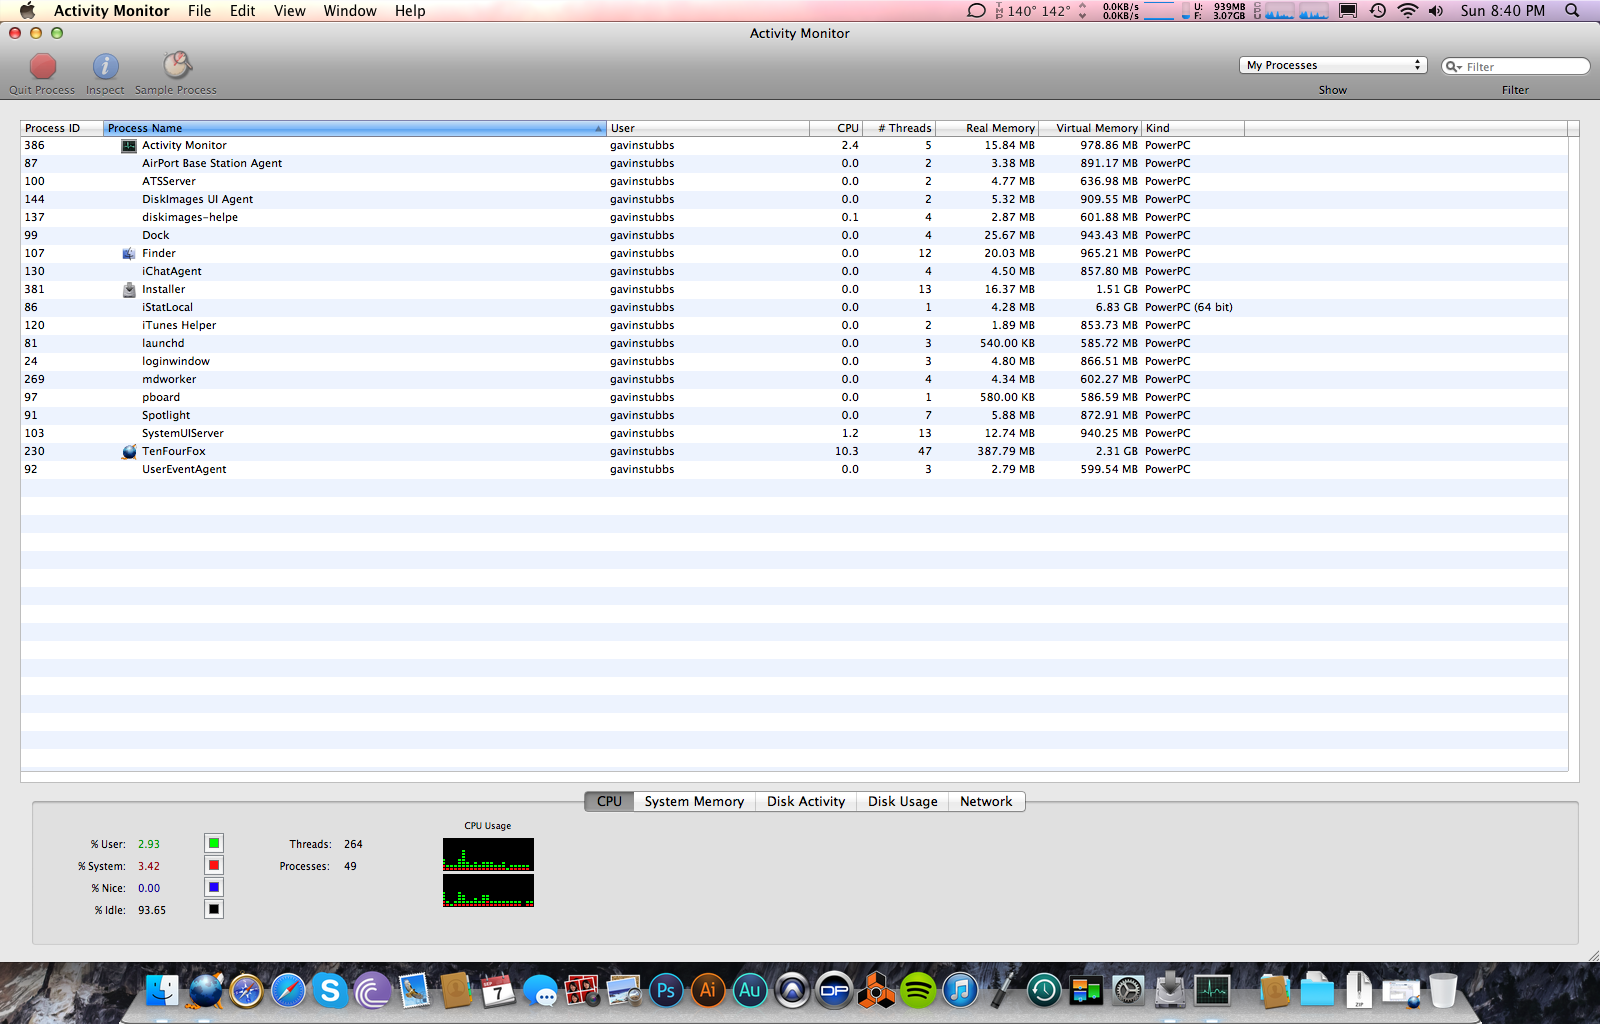Select the mdworker process row
The height and width of the screenshot is (1024, 1600).
[794, 380]
